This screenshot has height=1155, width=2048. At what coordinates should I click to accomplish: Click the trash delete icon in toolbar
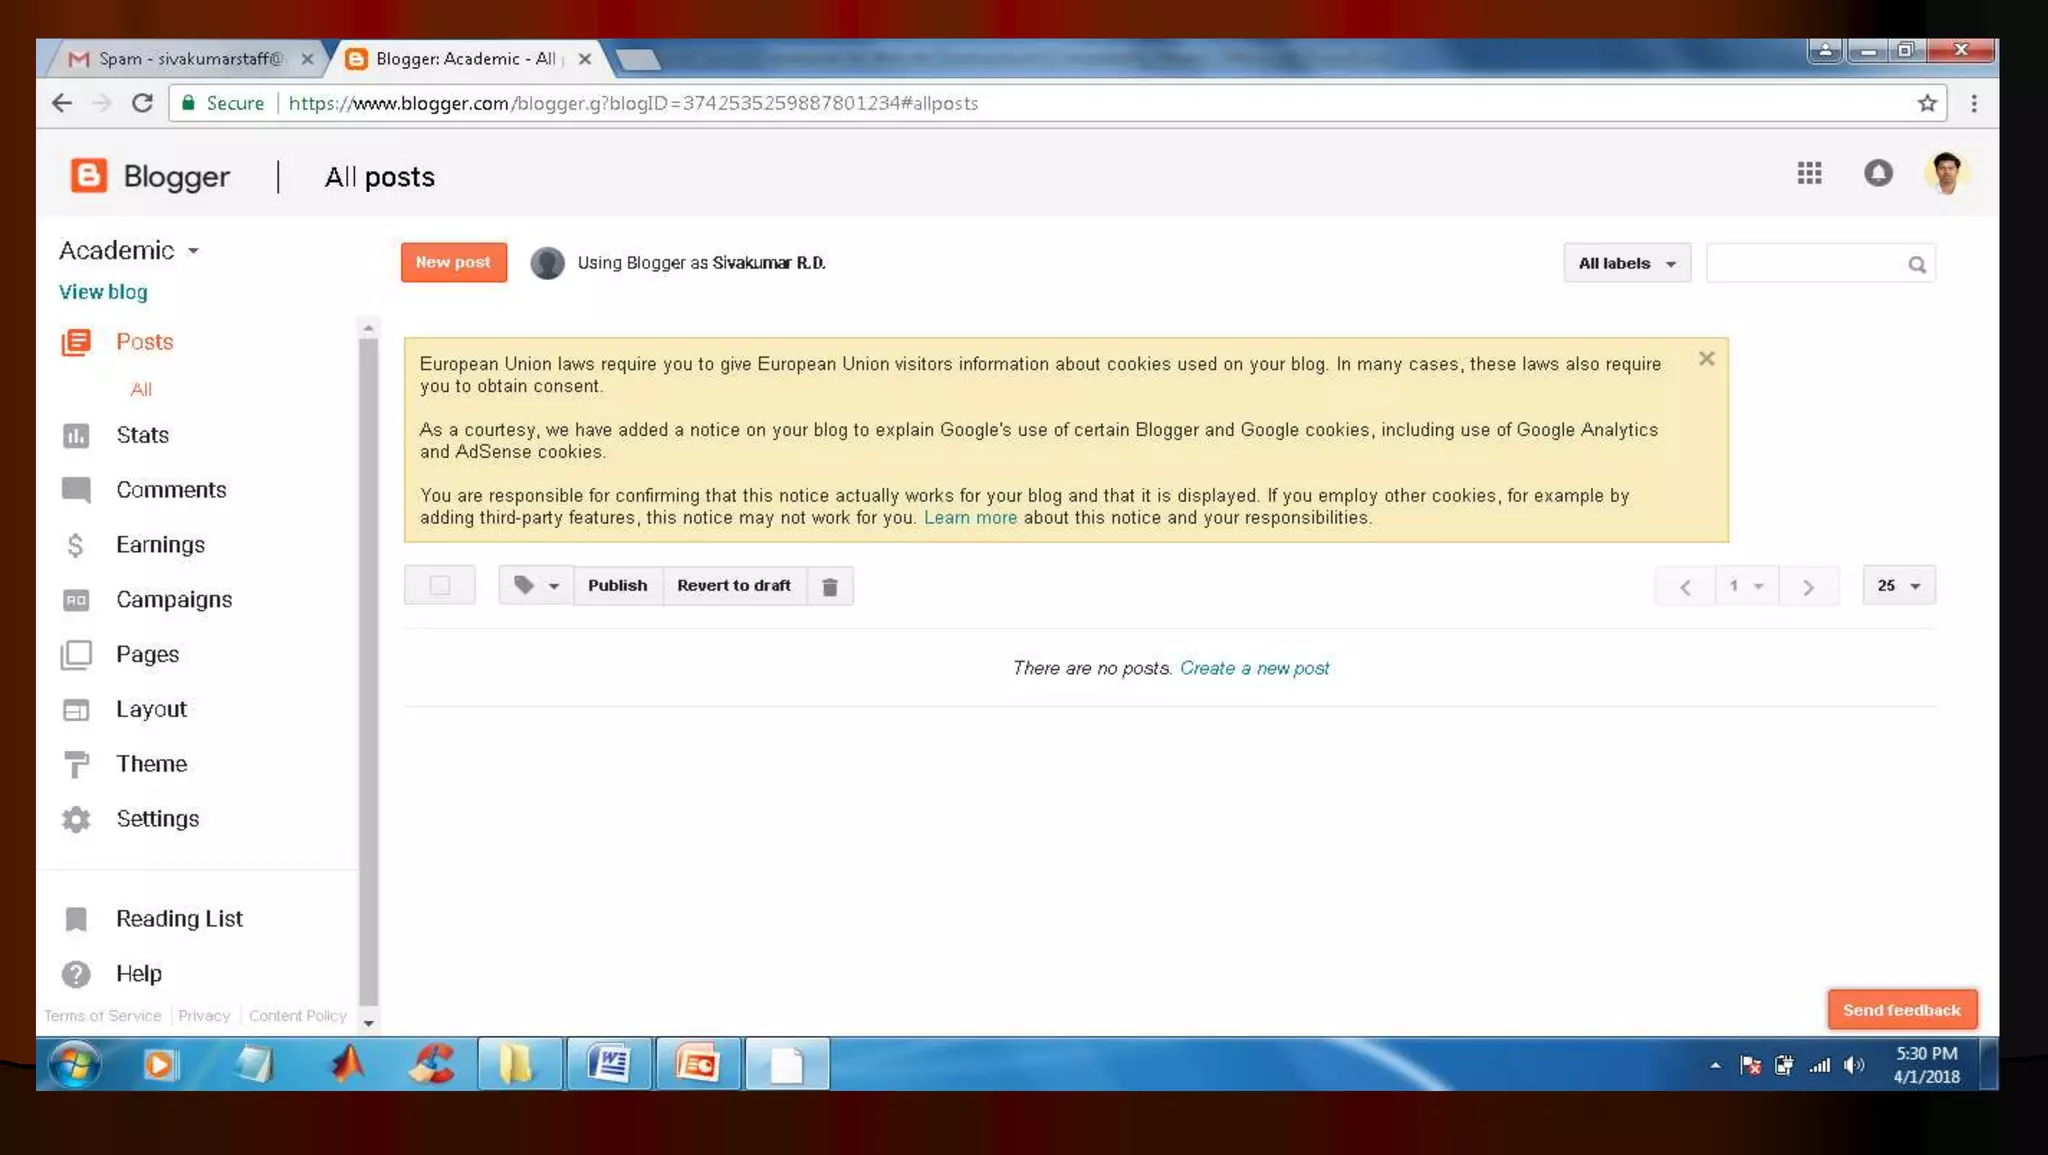[829, 586]
